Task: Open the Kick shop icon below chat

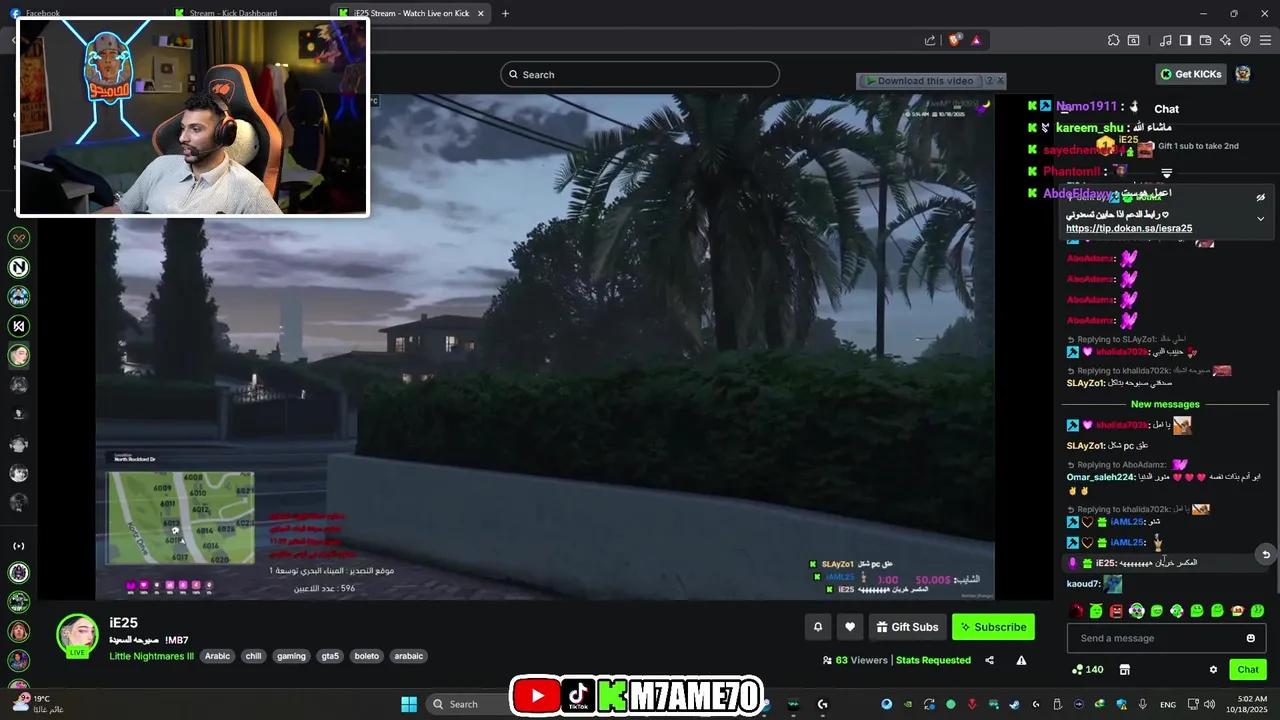Action: pos(1124,670)
